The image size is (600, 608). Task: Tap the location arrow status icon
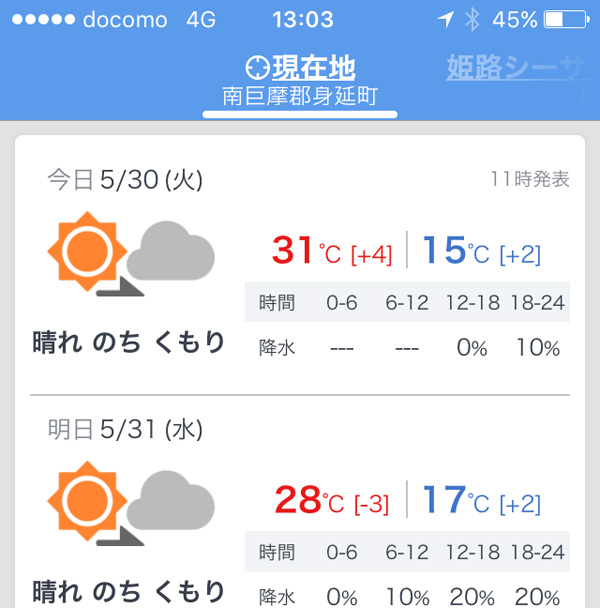click(444, 20)
